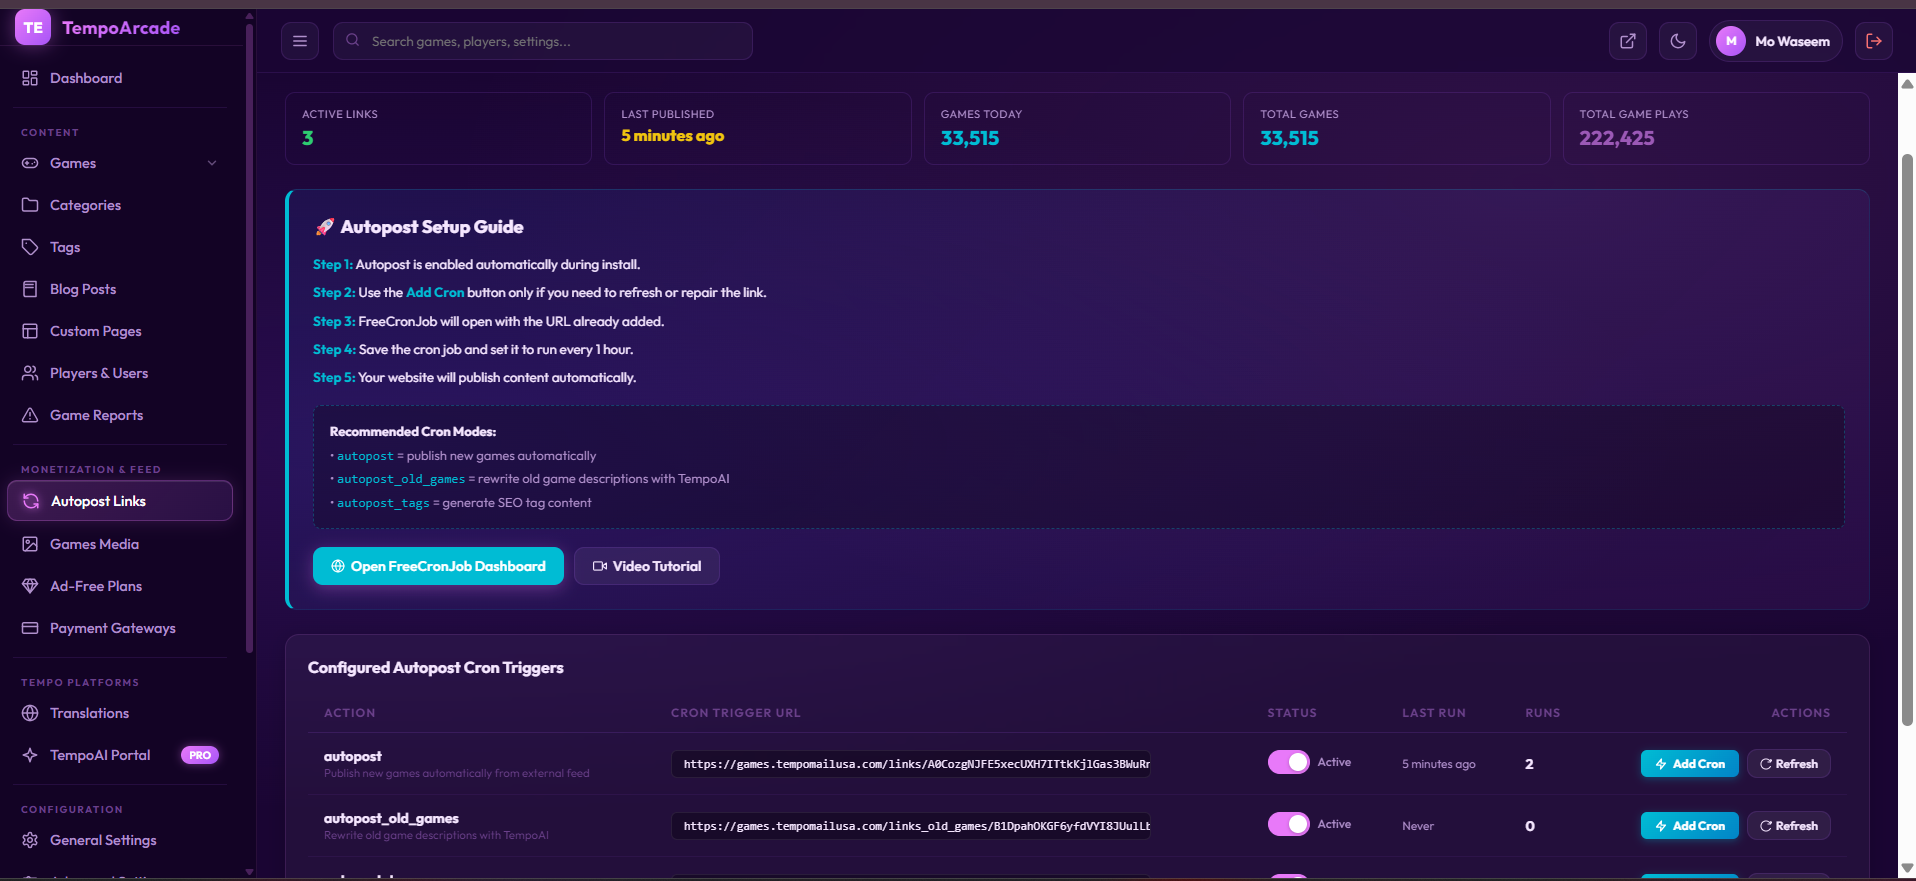The width and height of the screenshot is (1916, 881).
Task: Click the autopost cron trigger URL field
Action: pos(911,764)
